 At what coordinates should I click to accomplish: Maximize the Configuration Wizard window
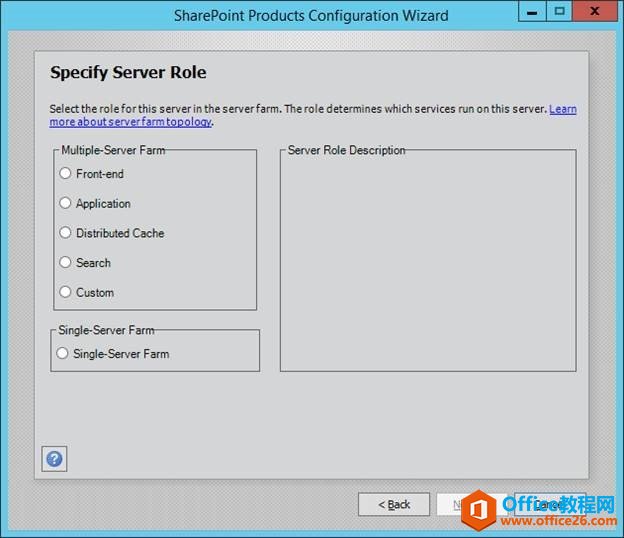point(559,11)
